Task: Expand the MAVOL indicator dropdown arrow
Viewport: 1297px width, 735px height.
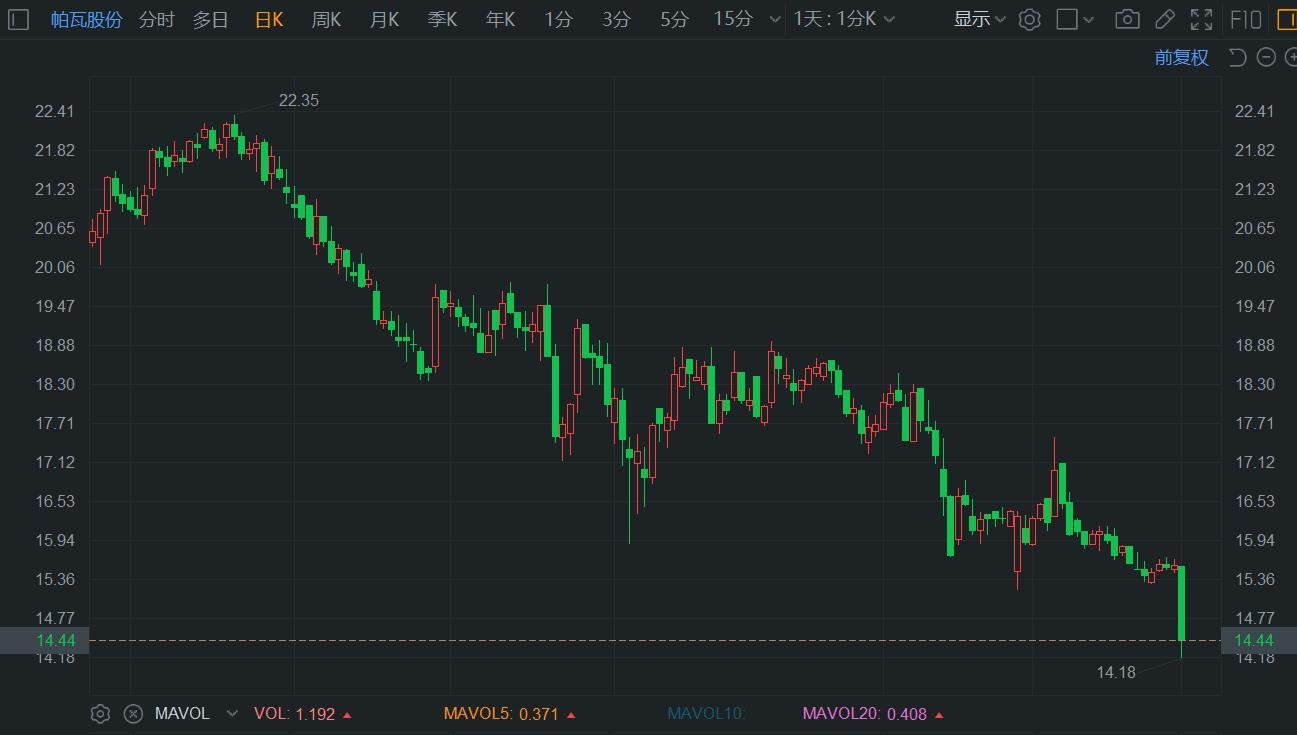Action: (x=232, y=714)
